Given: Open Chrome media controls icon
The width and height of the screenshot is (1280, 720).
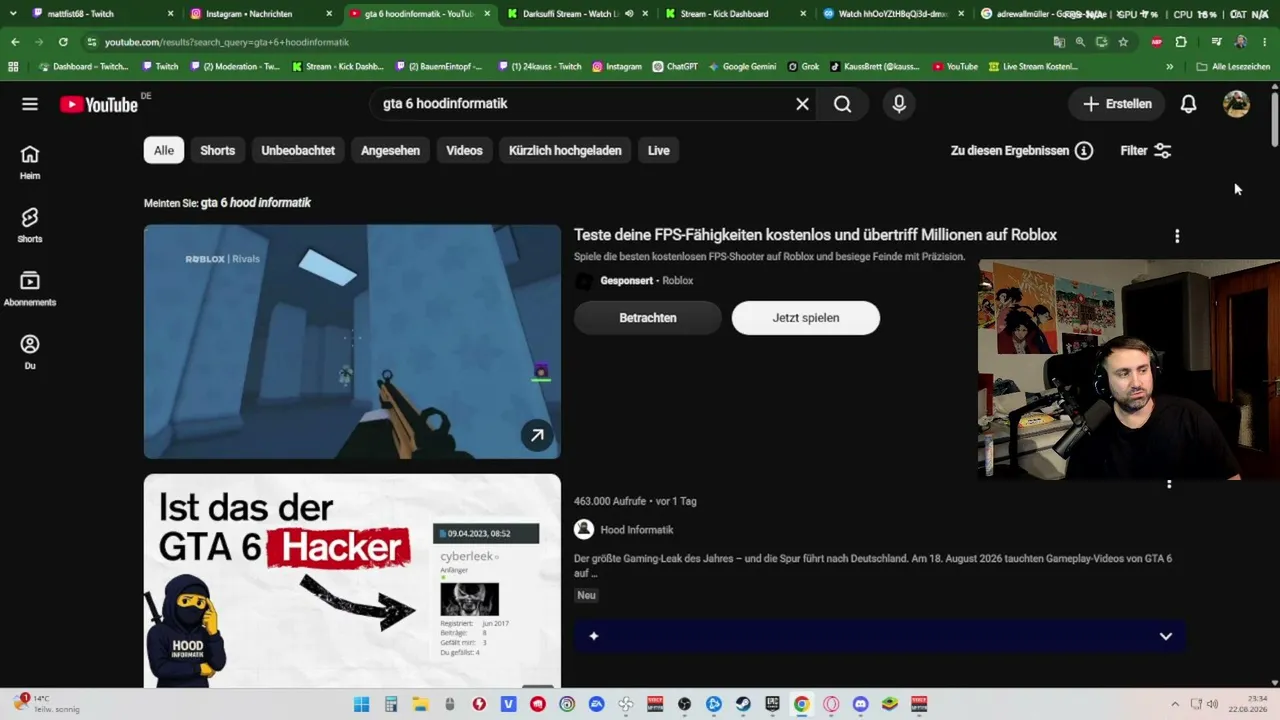Looking at the screenshot, I should [1216, 42].
